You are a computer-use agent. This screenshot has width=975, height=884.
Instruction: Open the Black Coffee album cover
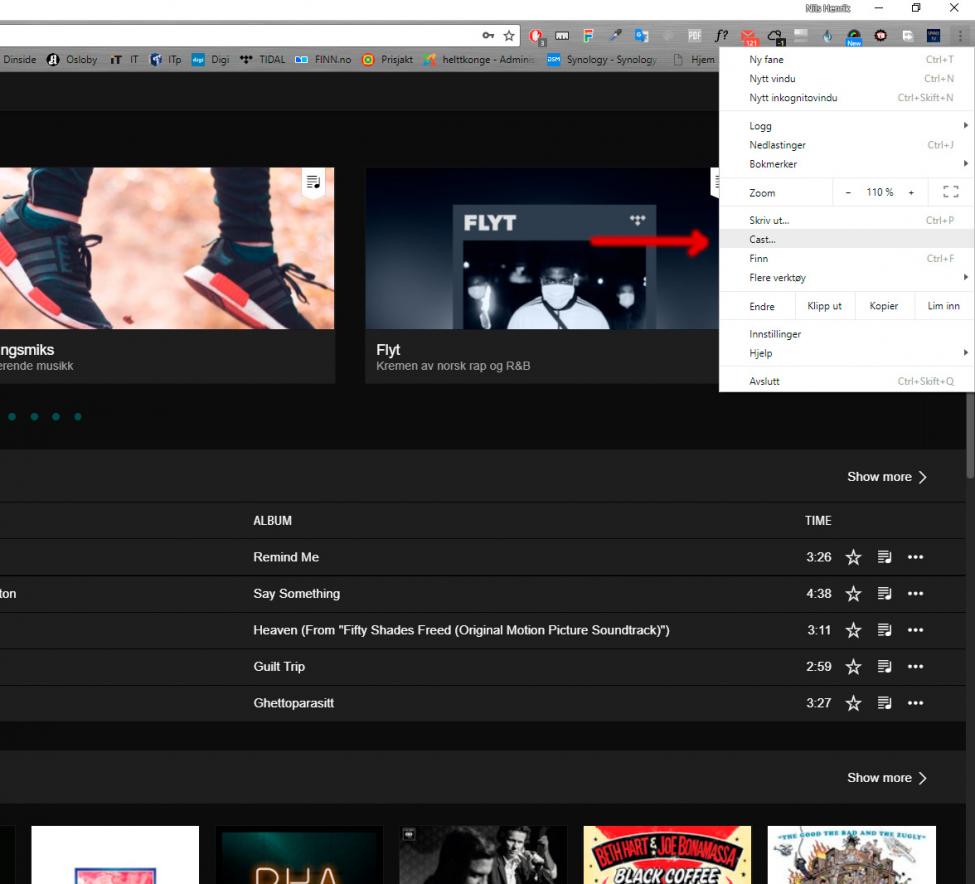point(667,855)
